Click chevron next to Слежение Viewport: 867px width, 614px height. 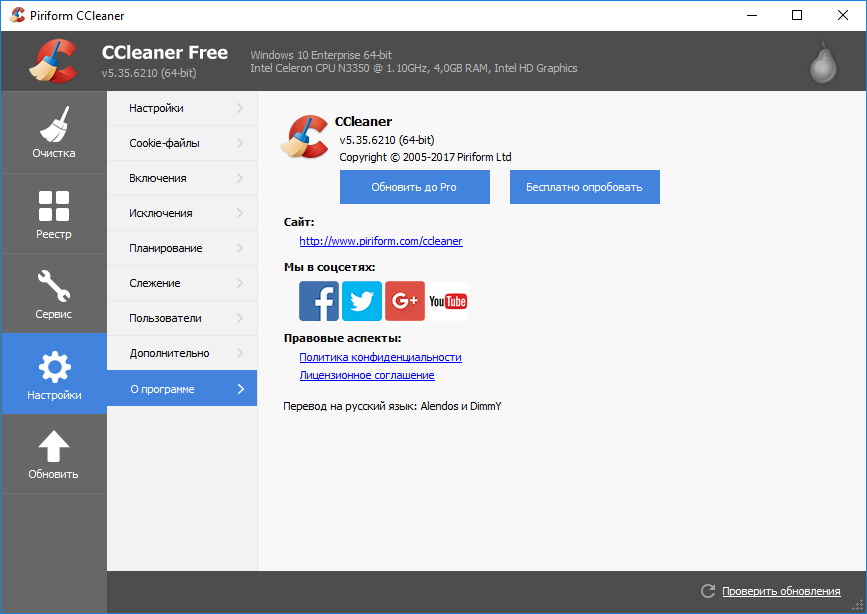(240, 283)
